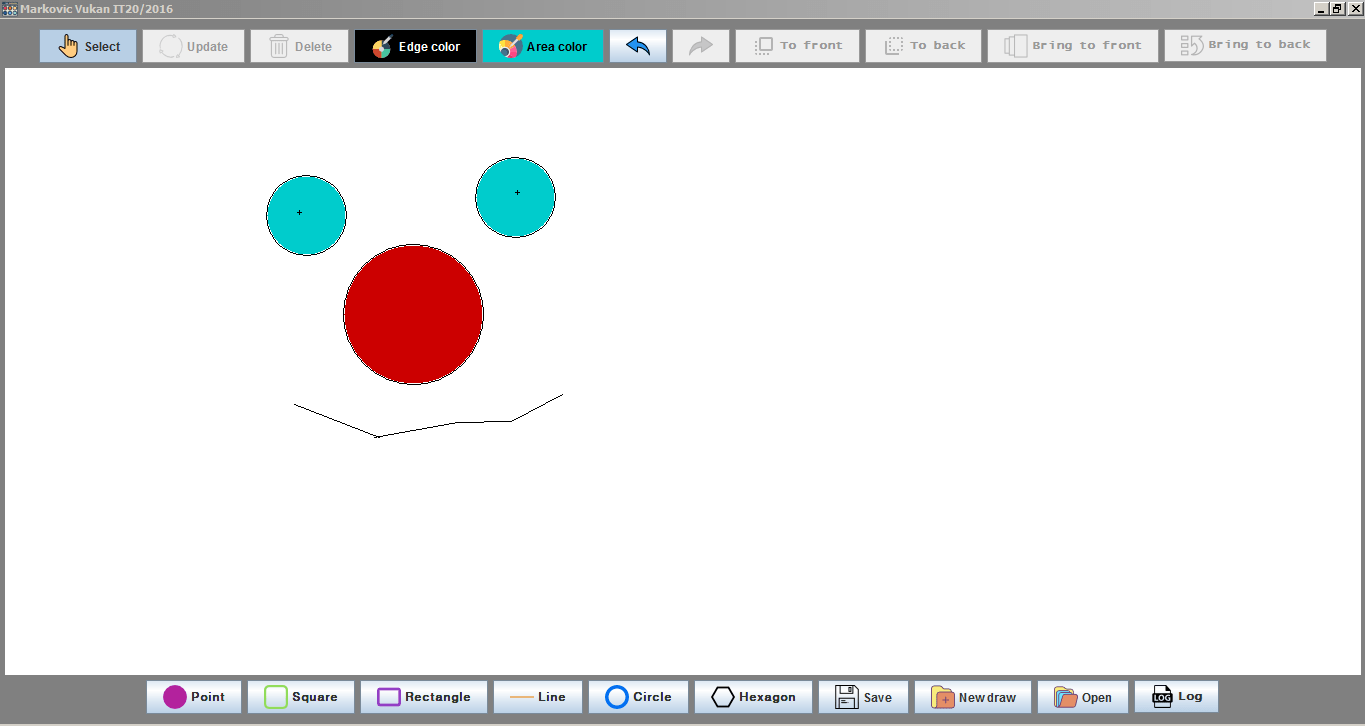Click the To front button
1365x726 pixels.
797,46
